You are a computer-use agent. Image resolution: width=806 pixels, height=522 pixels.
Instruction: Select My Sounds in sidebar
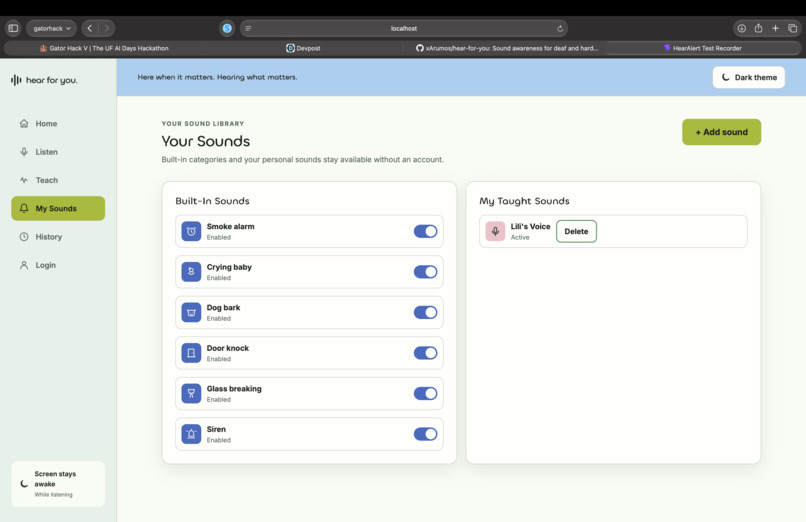point(58,208)
